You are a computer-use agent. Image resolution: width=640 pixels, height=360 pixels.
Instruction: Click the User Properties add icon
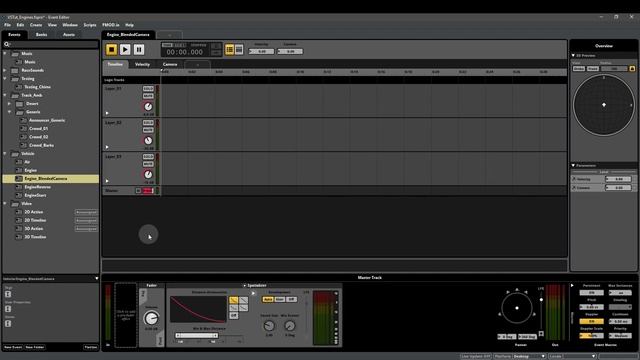point(8,309)
